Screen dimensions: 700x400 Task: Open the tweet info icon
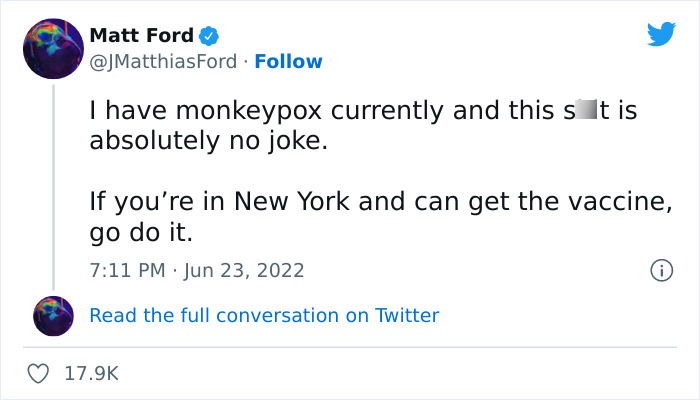pos(660,270)
